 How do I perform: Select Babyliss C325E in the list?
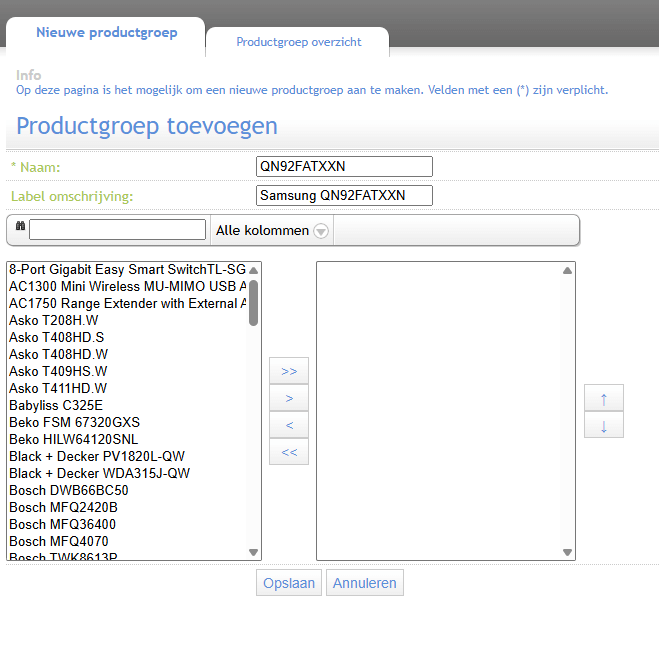coord(56,405)
